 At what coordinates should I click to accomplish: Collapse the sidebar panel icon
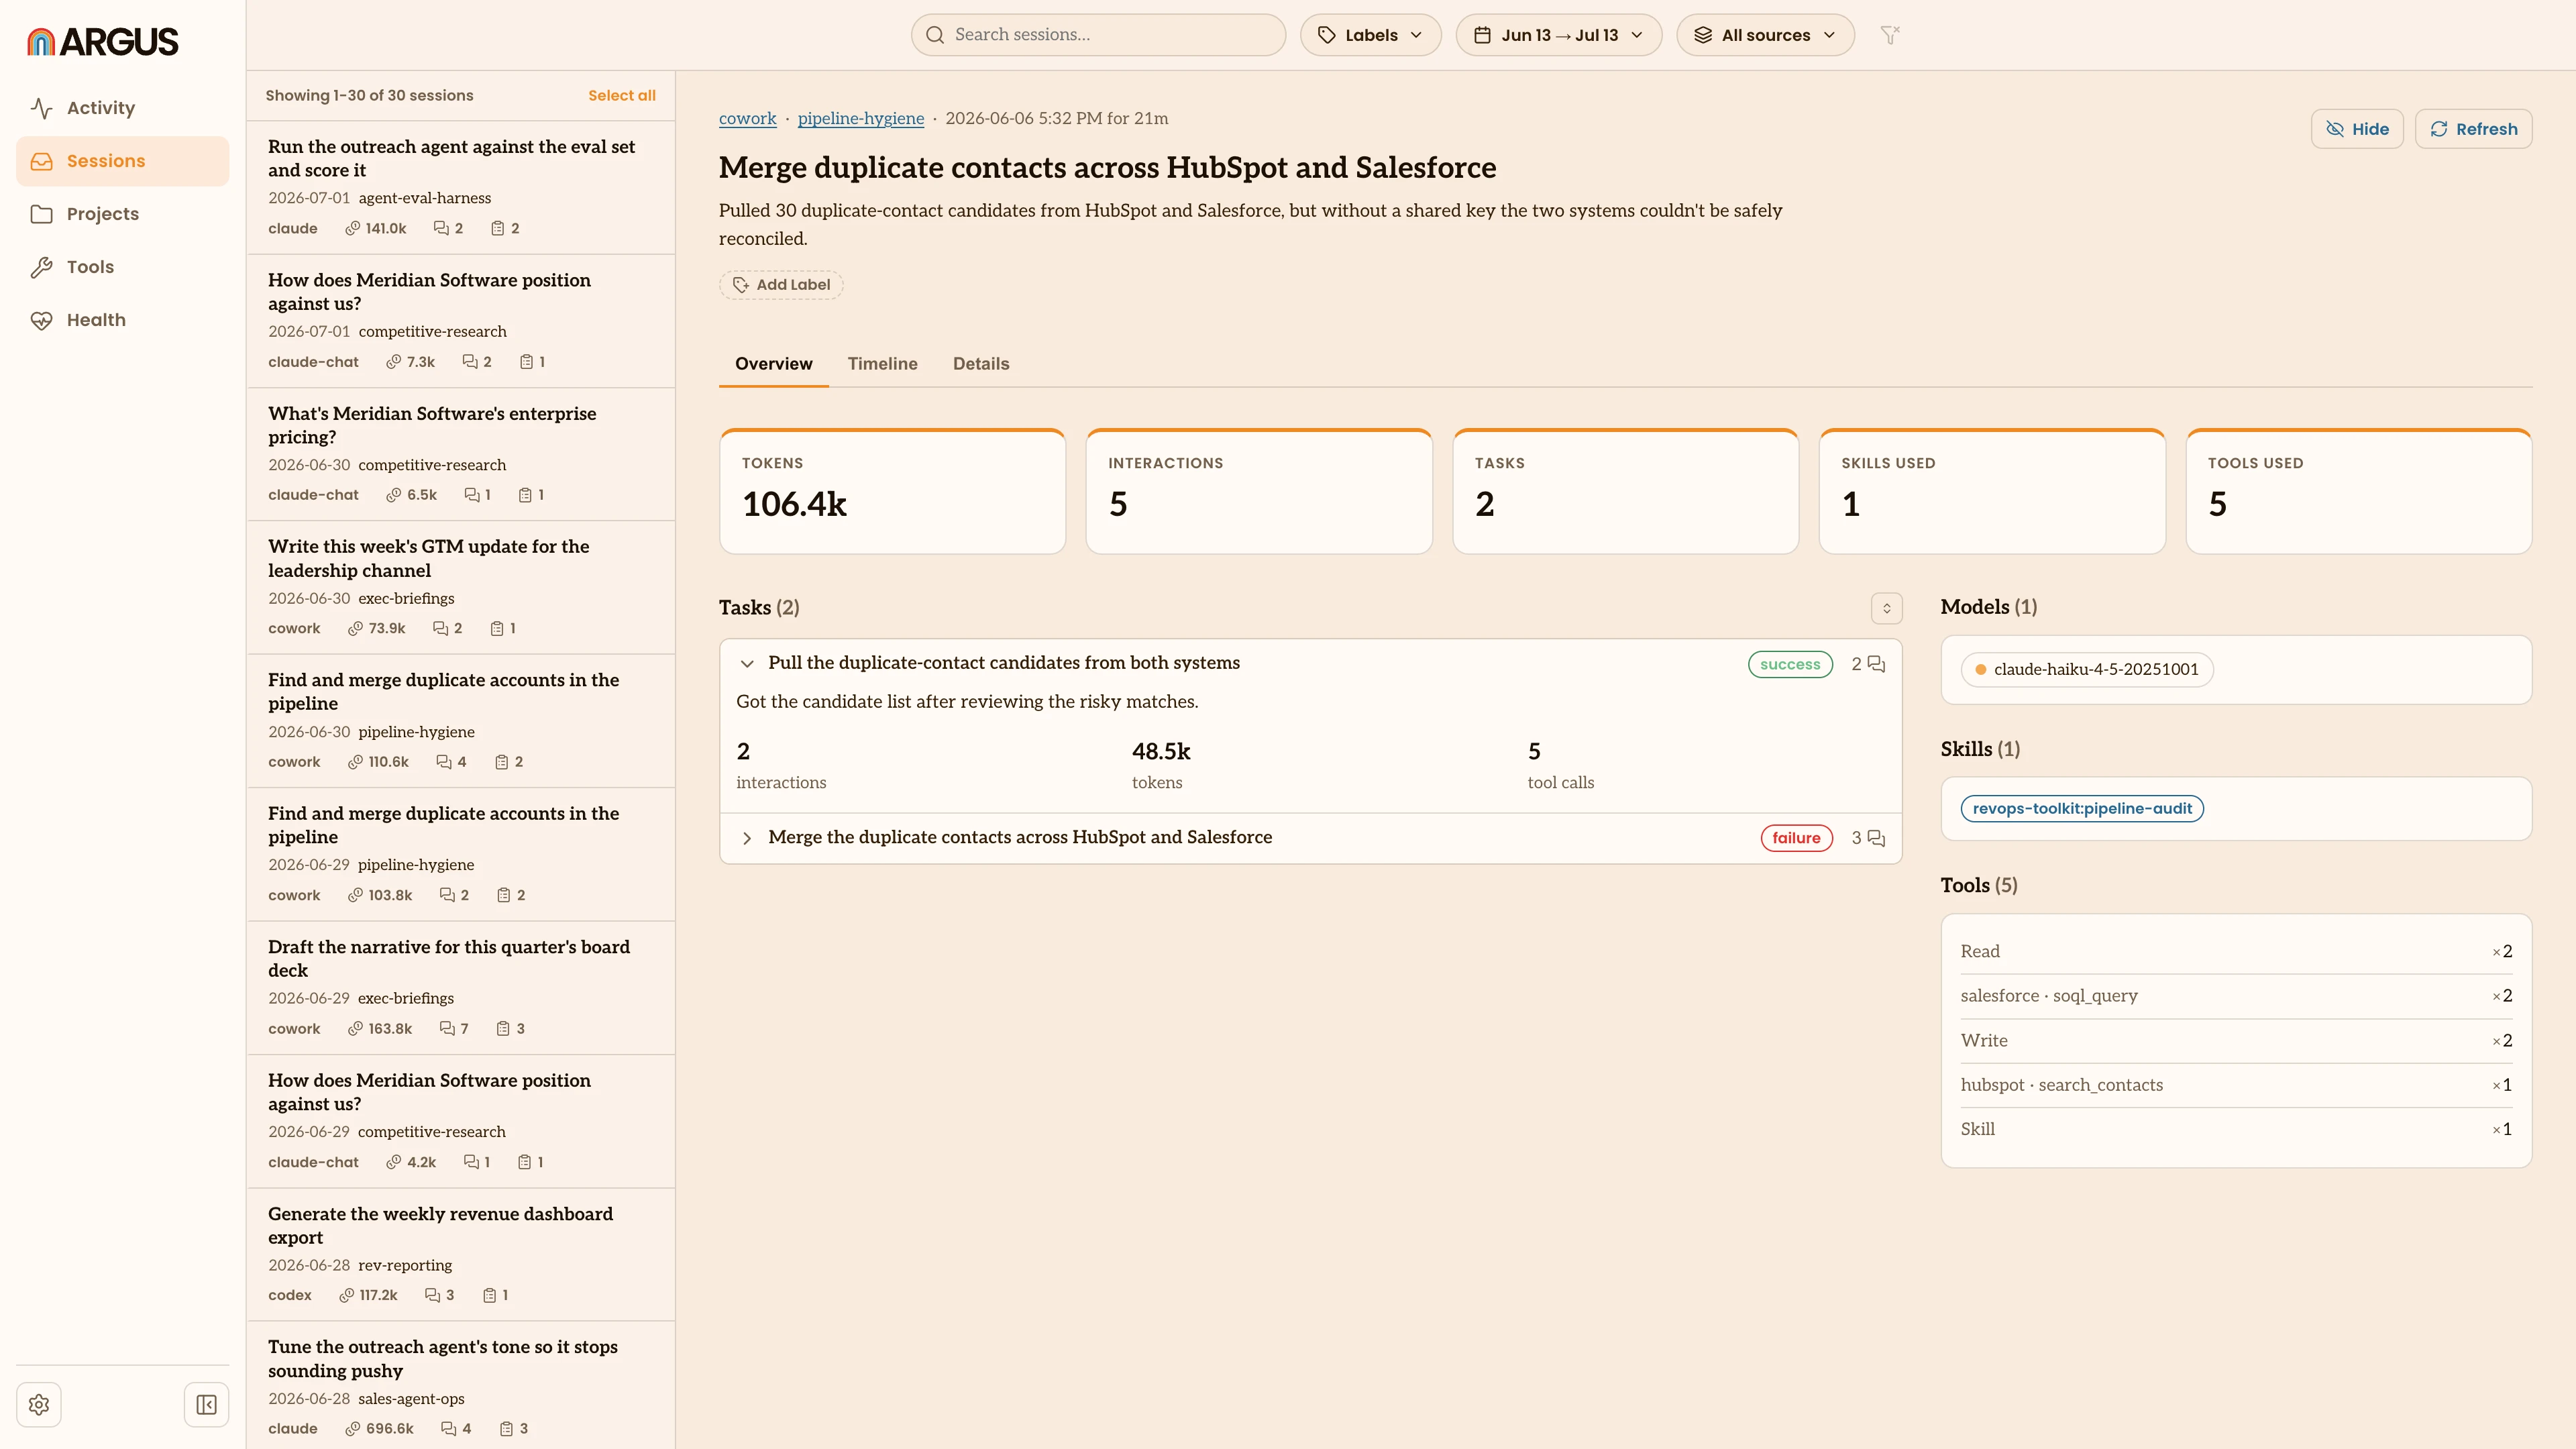coord(206,1405)
